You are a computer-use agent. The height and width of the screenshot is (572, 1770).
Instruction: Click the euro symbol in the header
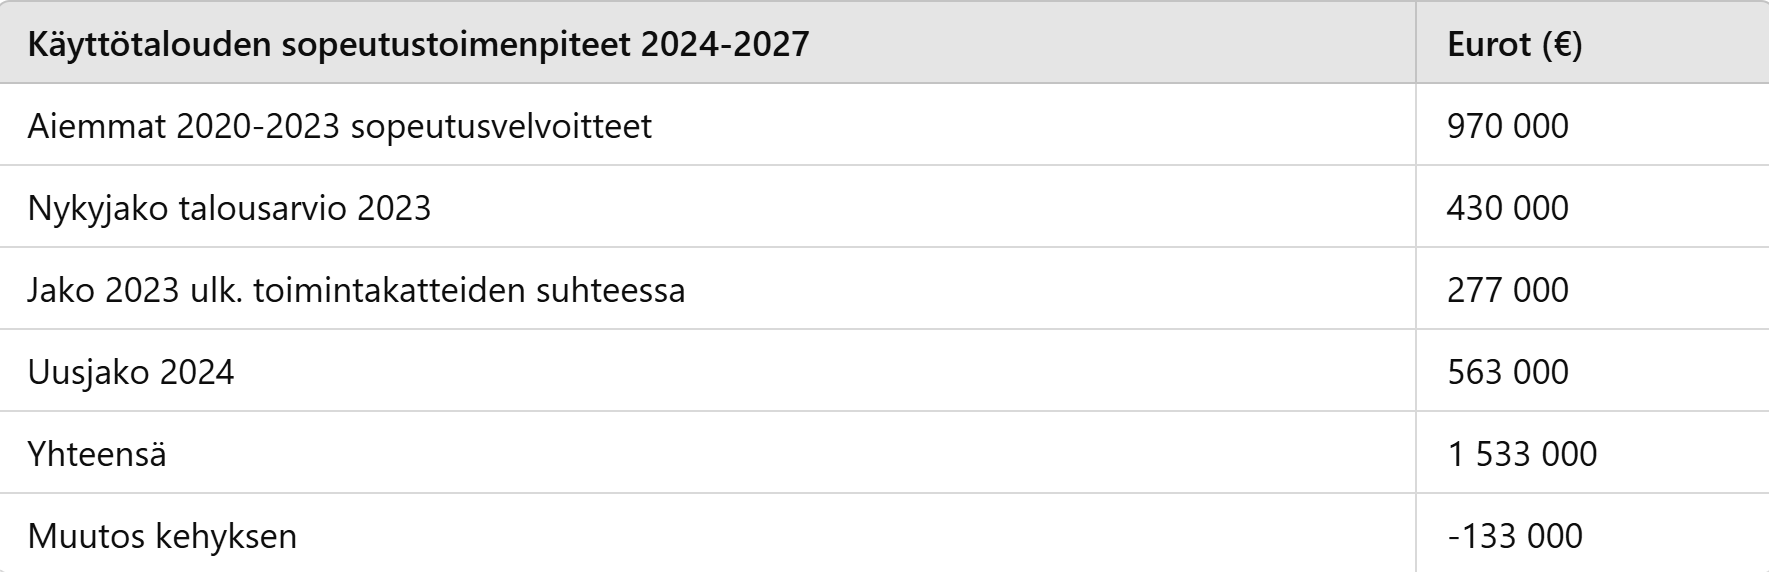click(x=1562, y=45)
